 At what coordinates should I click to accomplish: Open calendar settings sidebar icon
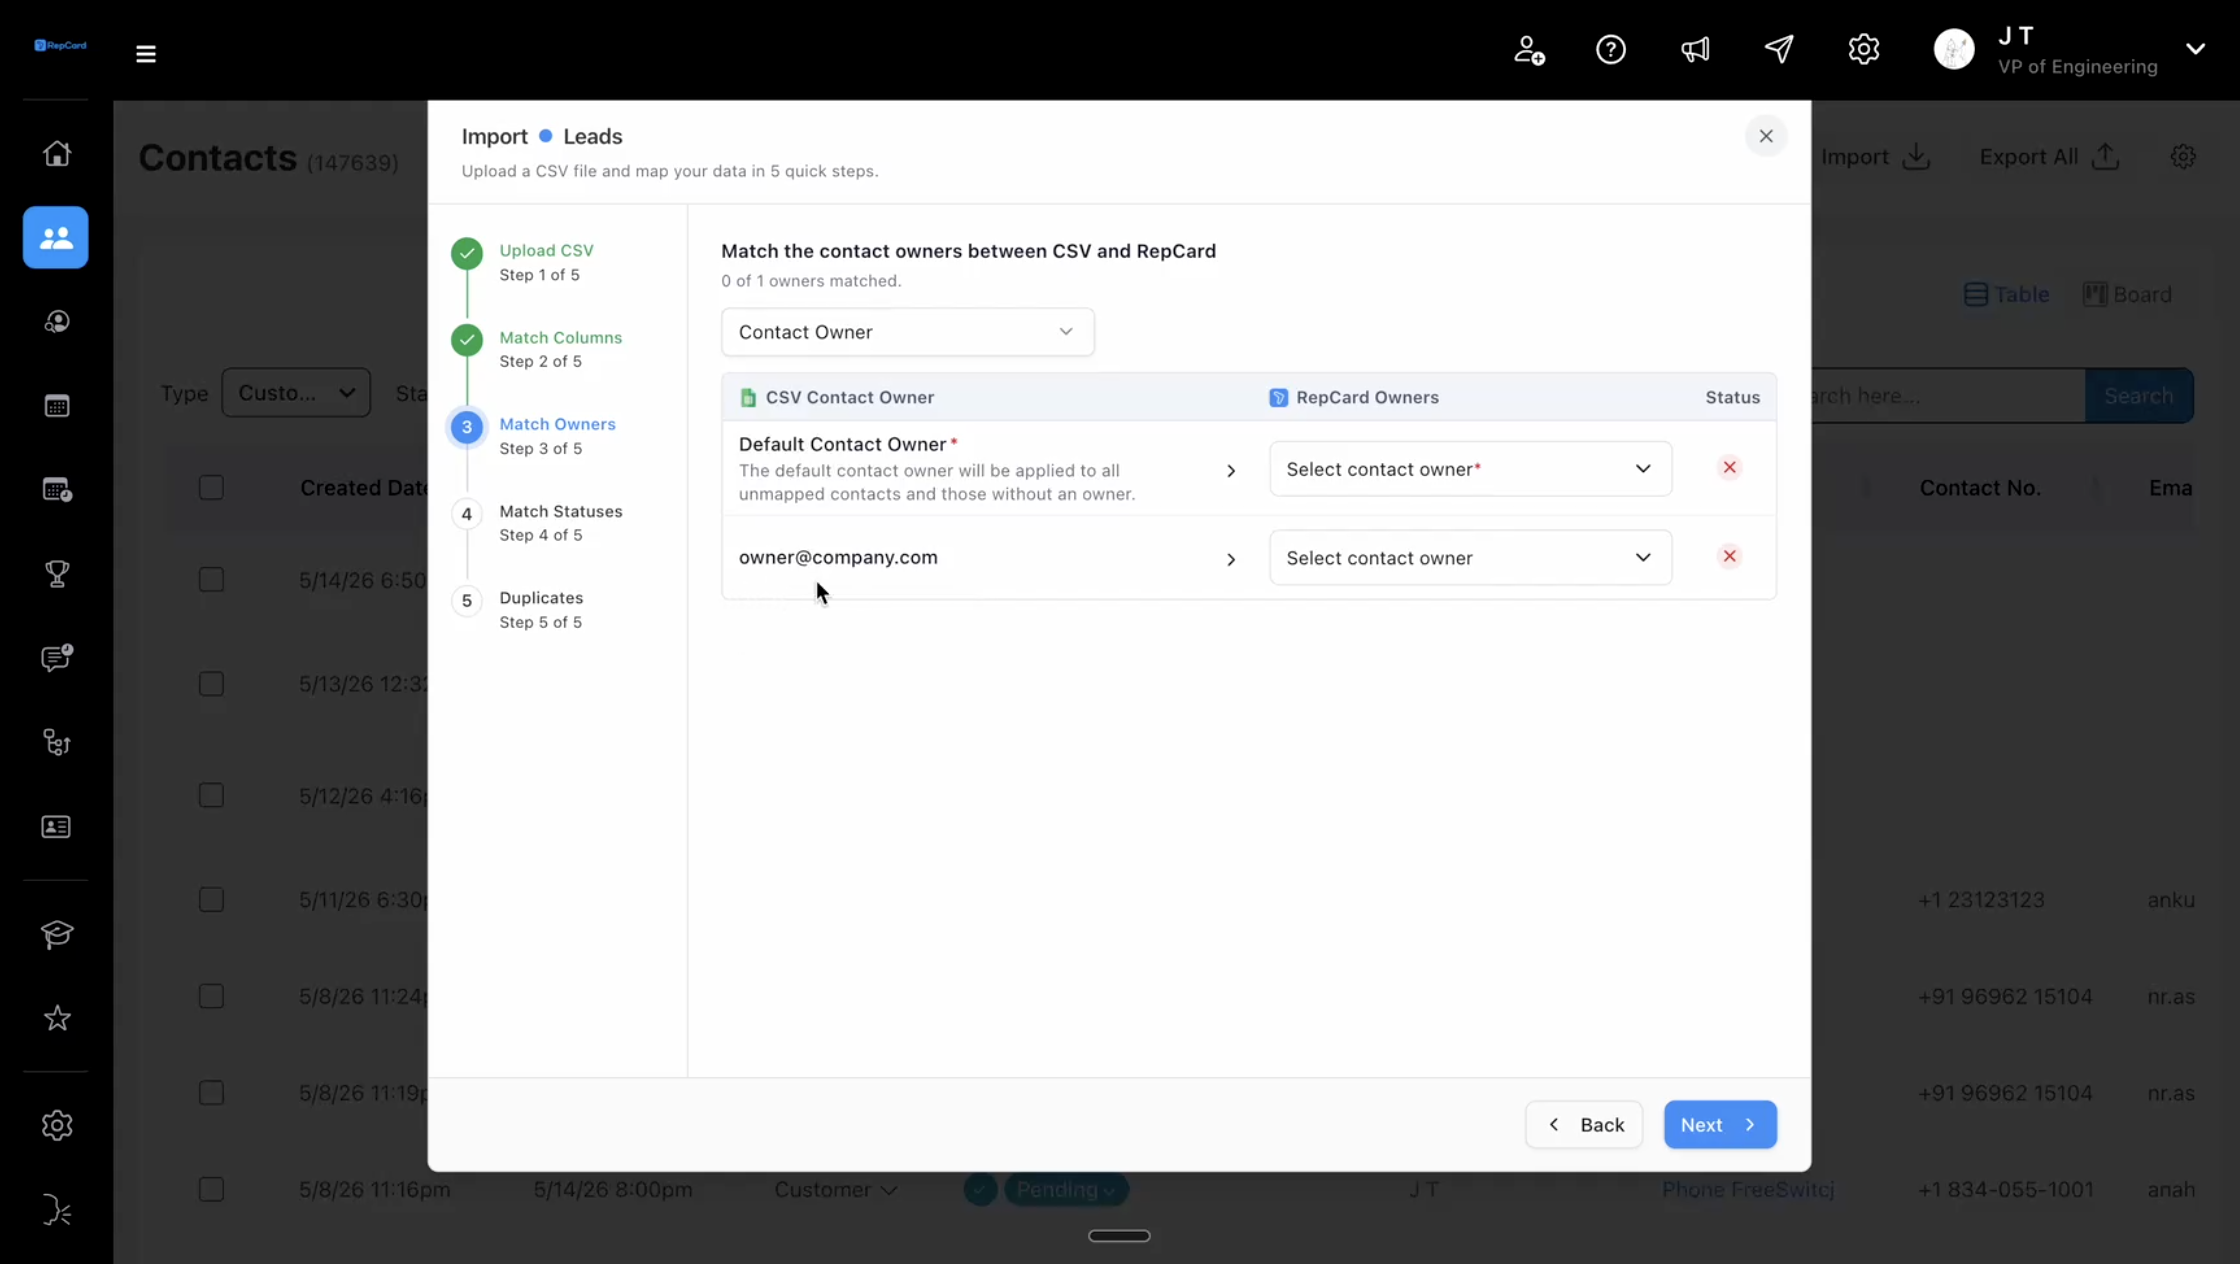(56, 490)
